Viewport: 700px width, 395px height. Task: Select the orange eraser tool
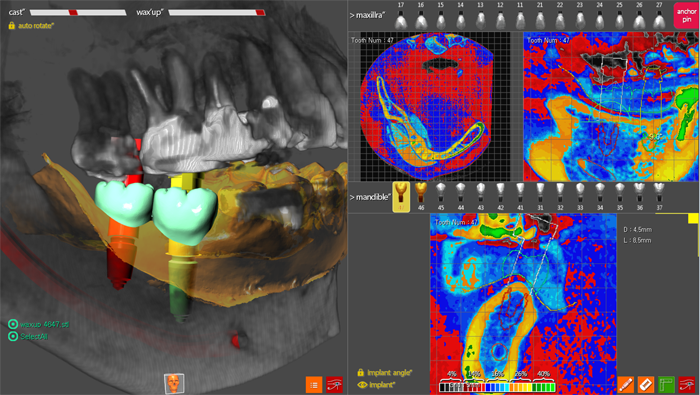(646, 385)
